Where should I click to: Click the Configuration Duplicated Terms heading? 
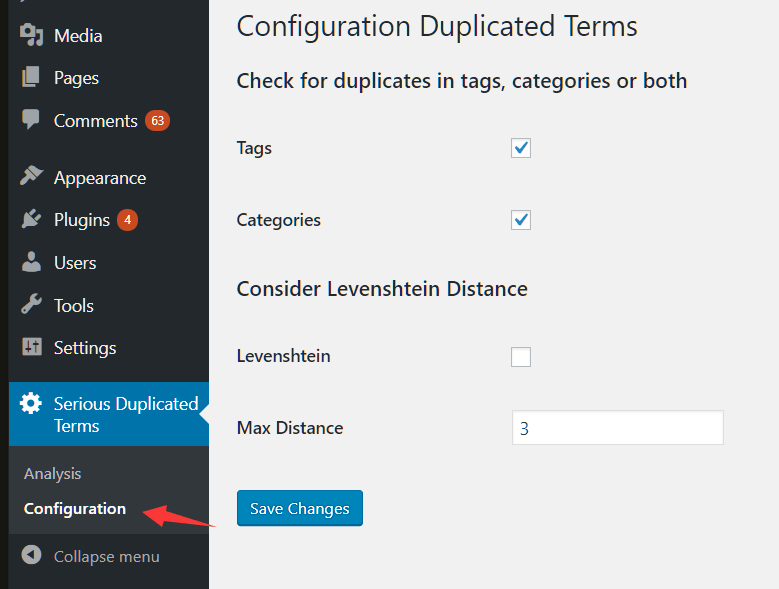[437, 26]
